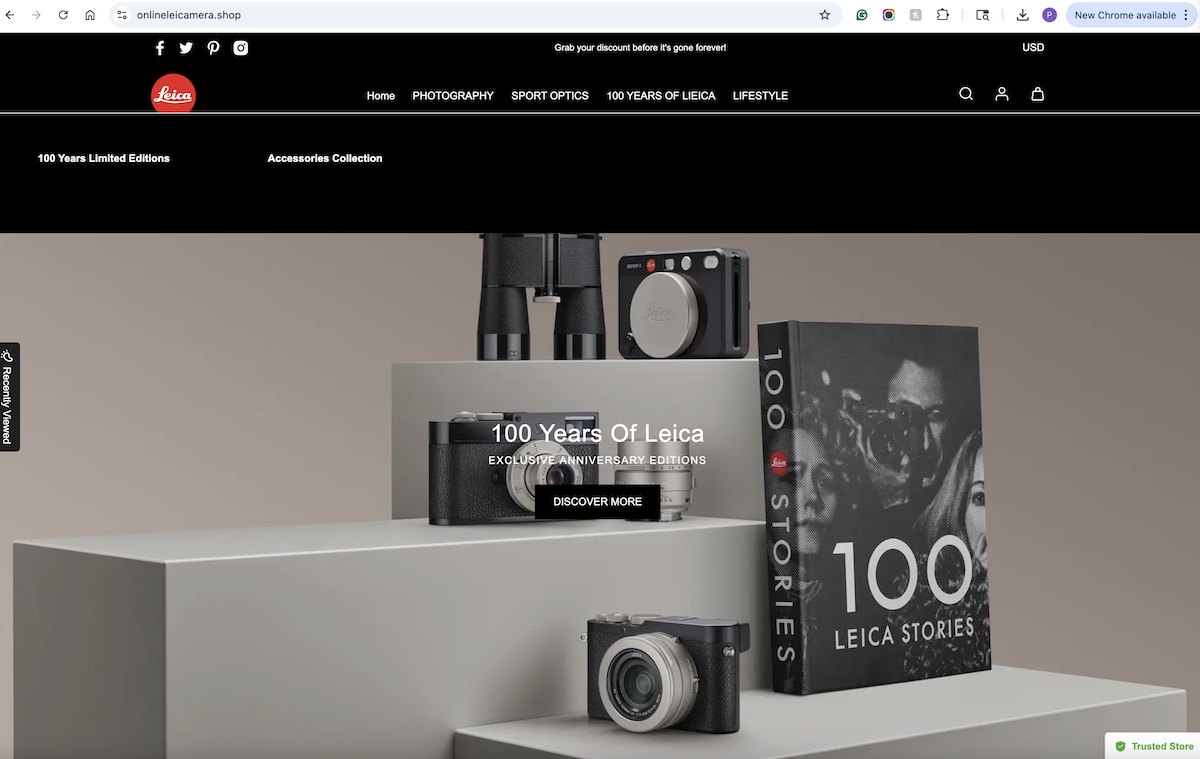The height and width of the screenshot is (759, 1200).
Task: Click the DISCOVER MORE button
Action: click(x=597, y=501)
